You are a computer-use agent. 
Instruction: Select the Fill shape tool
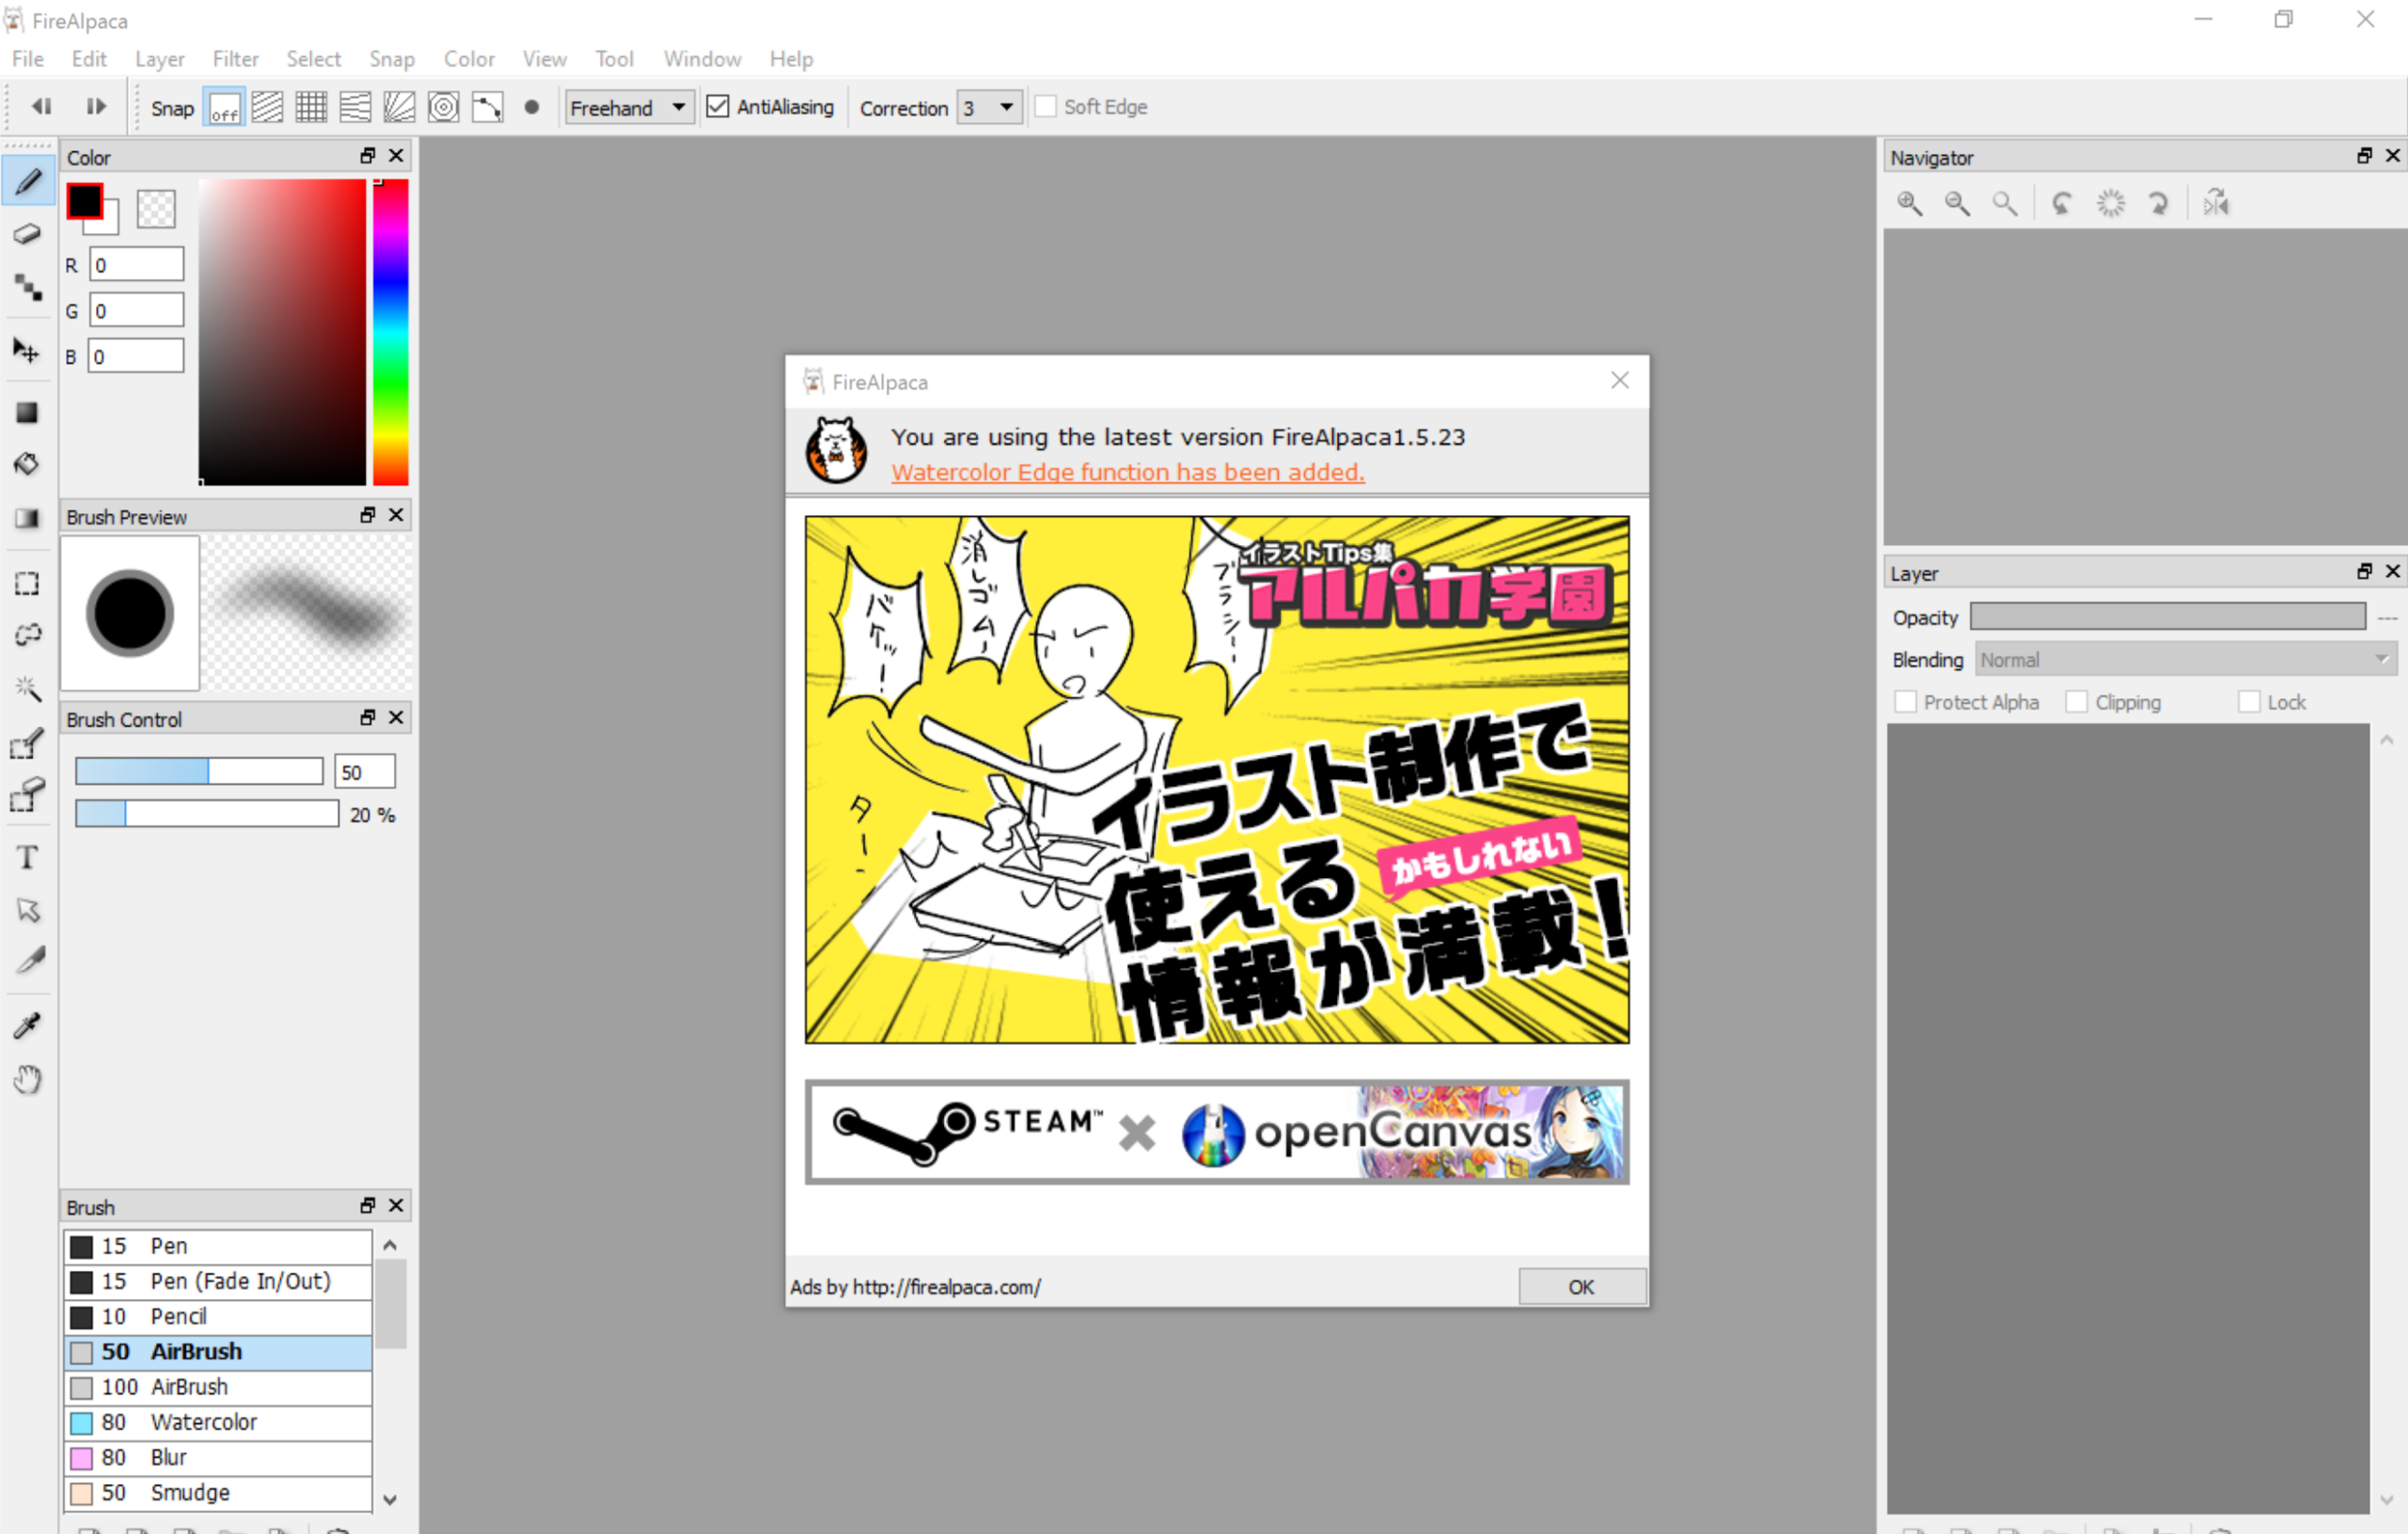(x=28, y=412)
